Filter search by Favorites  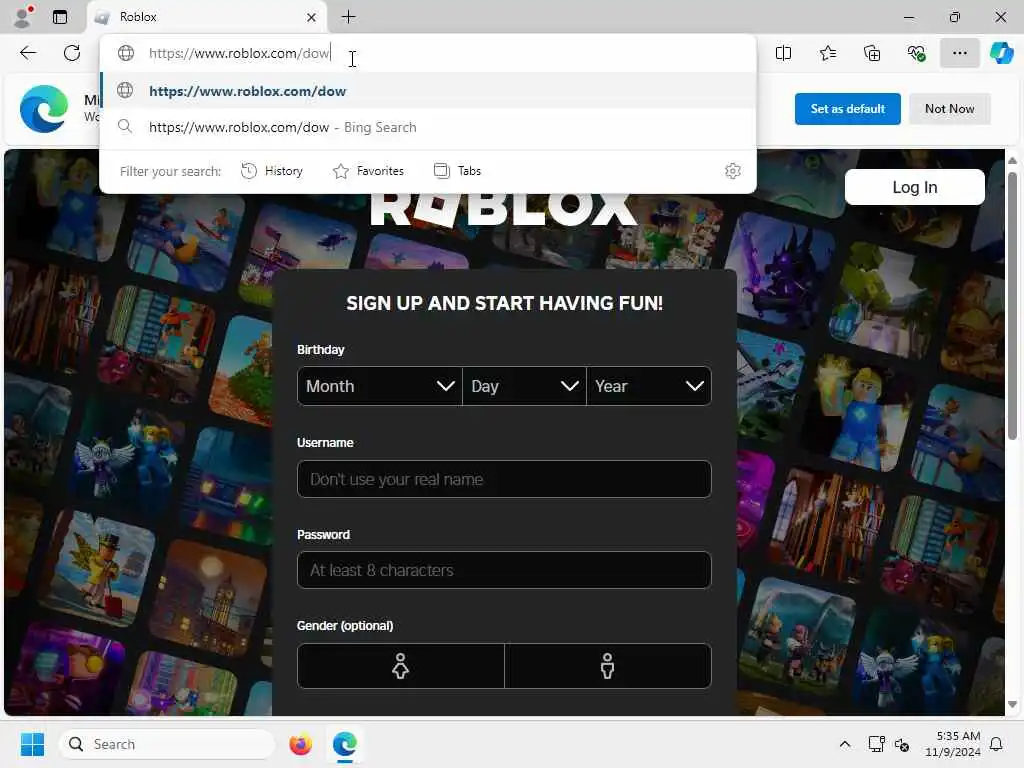click(368, 171)
